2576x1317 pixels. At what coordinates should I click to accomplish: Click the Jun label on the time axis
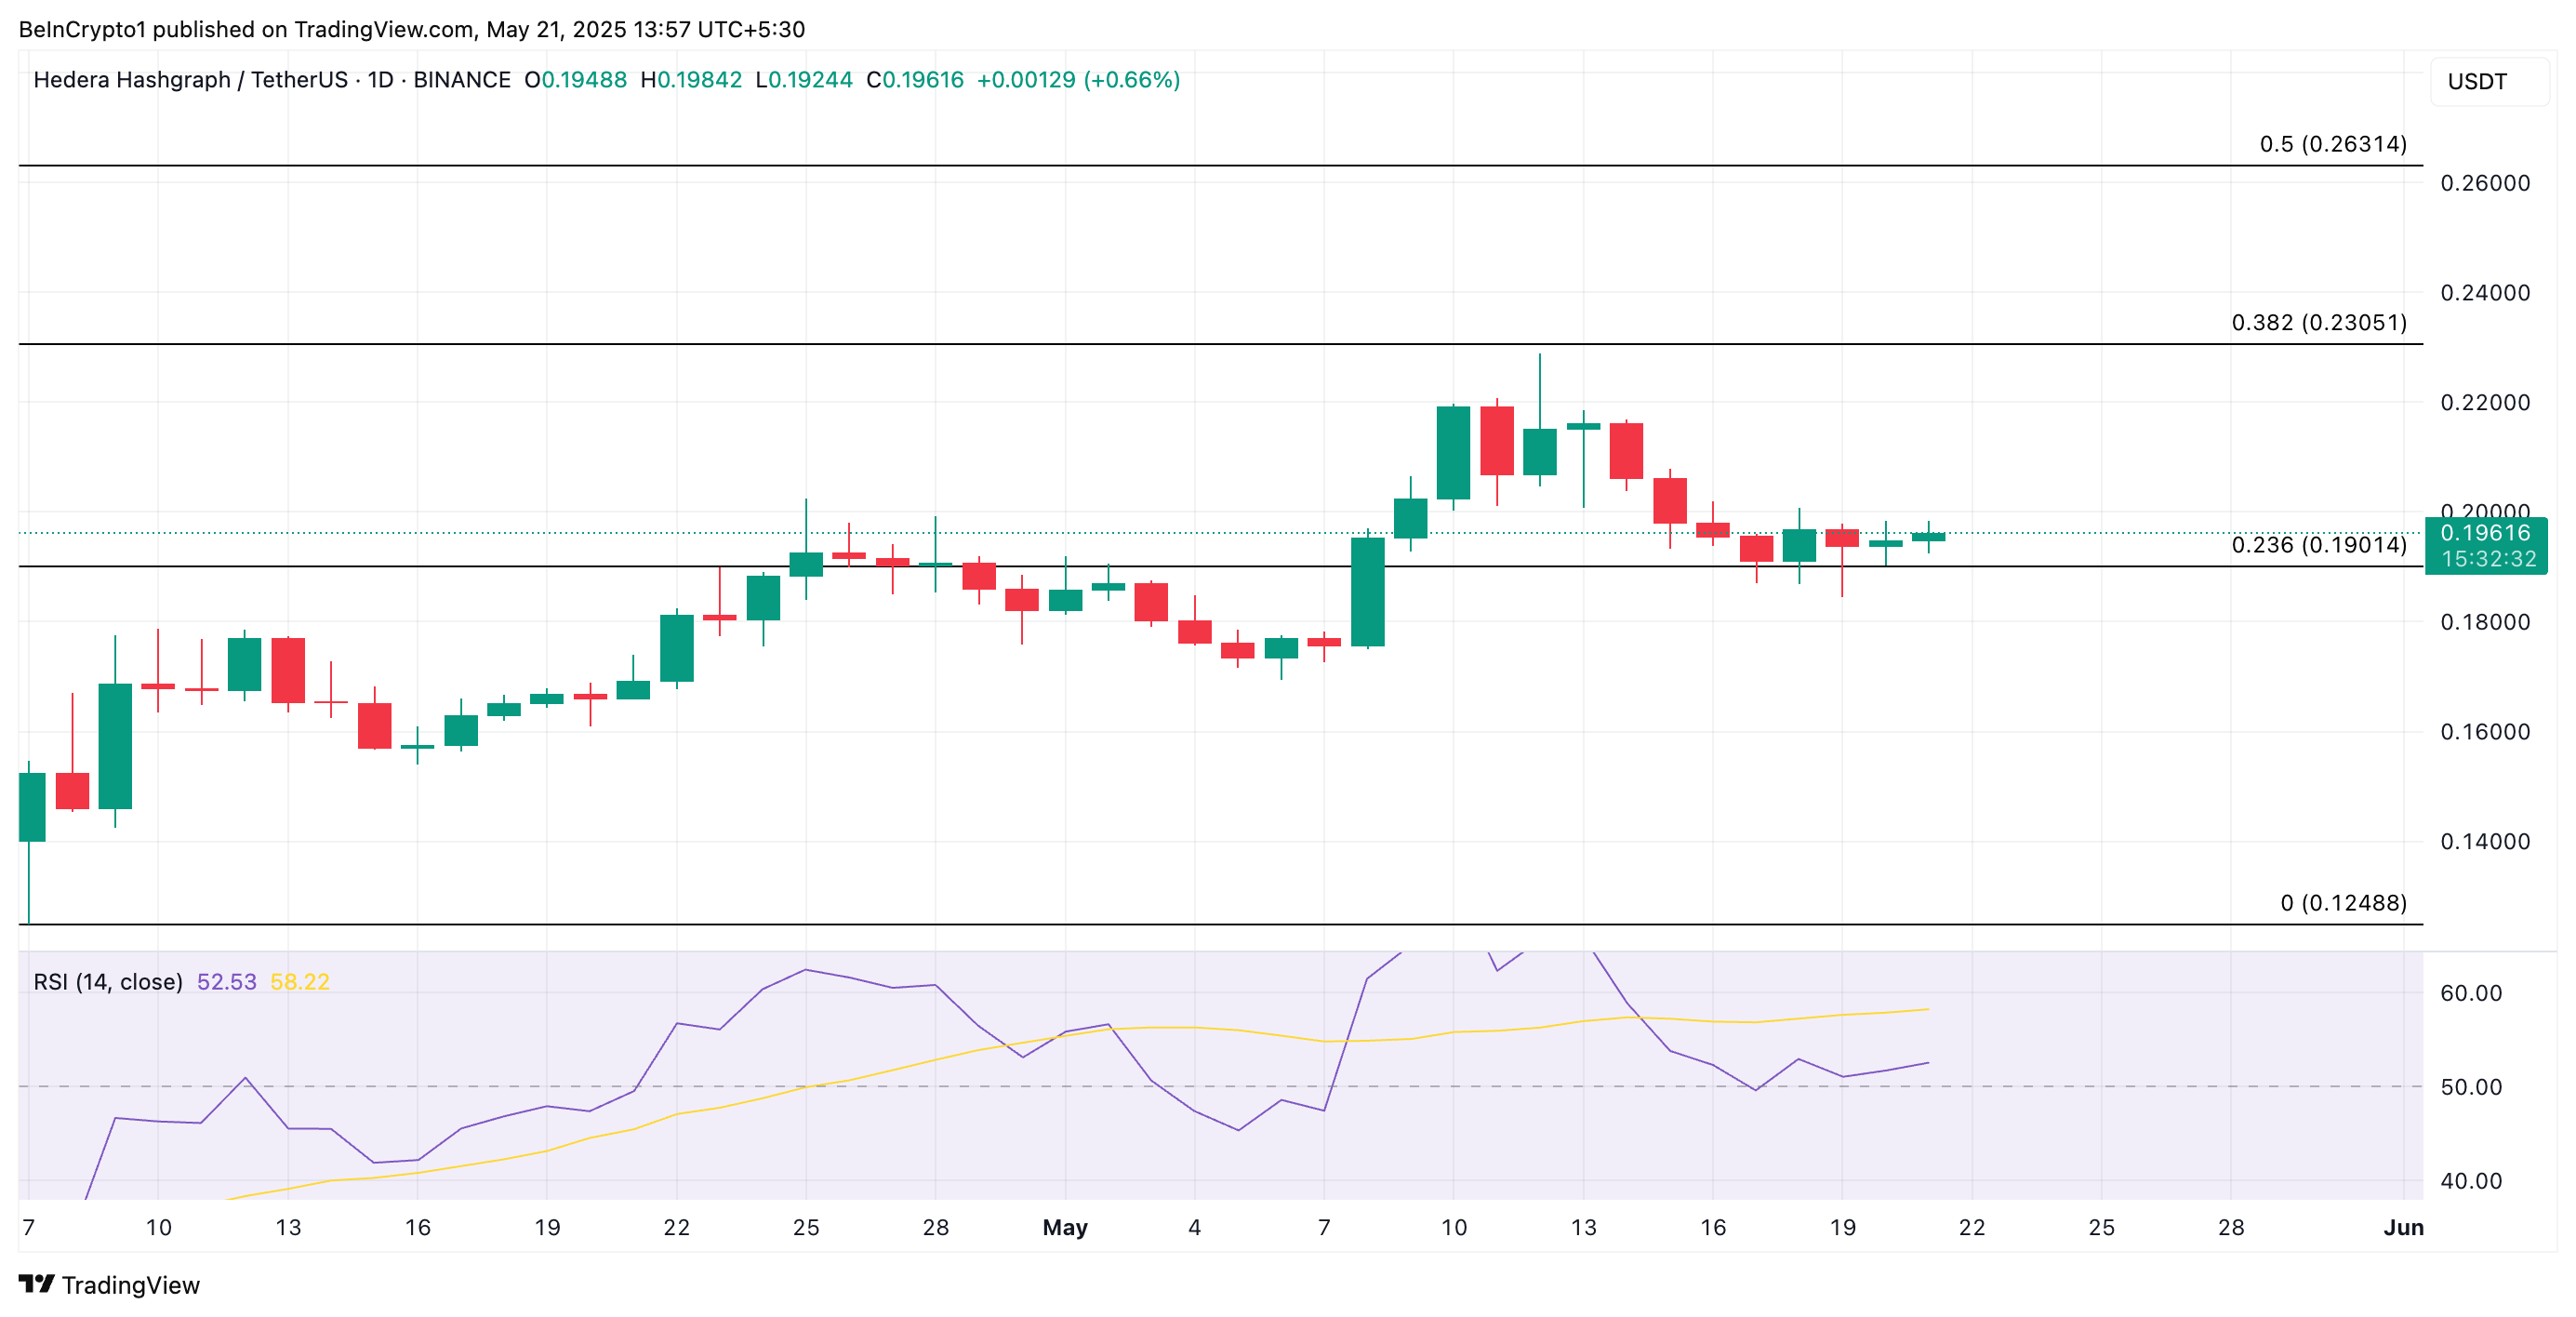tap(2402, 1227)
